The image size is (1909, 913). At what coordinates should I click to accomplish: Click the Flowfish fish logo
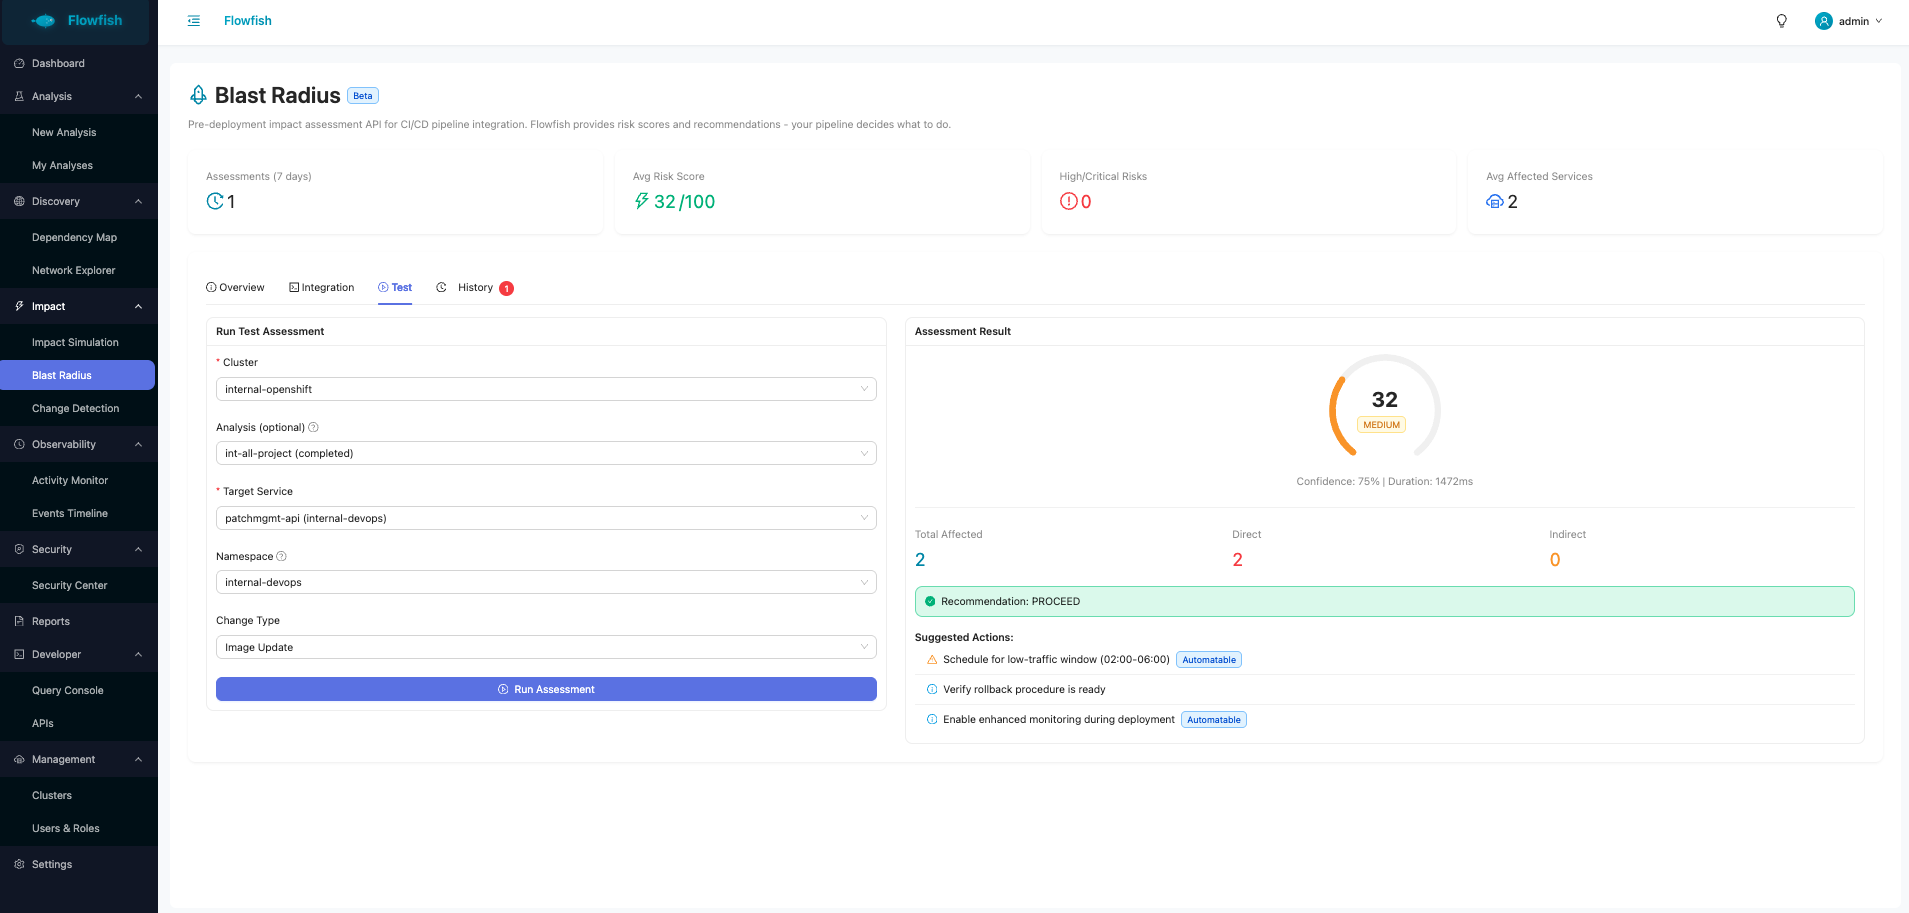click(45, 21)
